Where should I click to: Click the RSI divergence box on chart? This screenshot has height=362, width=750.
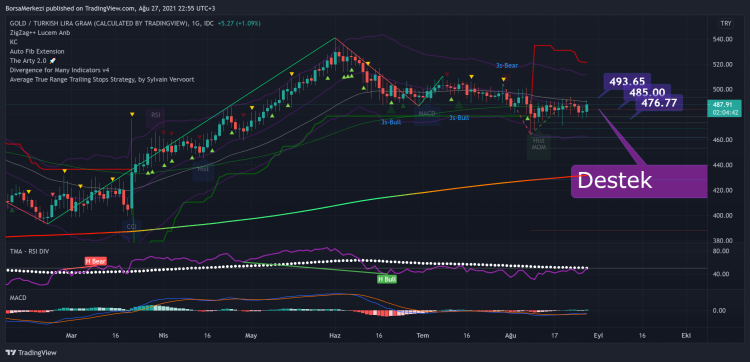155,117
